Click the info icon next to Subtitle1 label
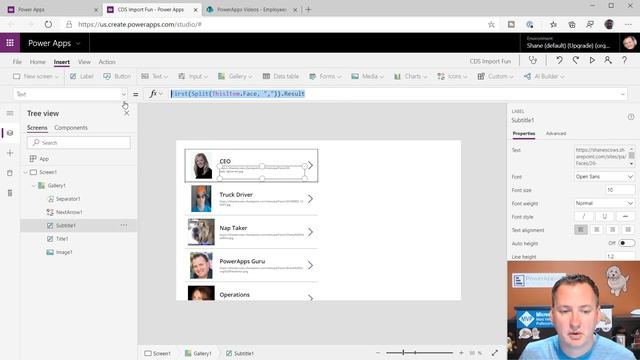This screenshot has height=360, width=640. point(631,117)
